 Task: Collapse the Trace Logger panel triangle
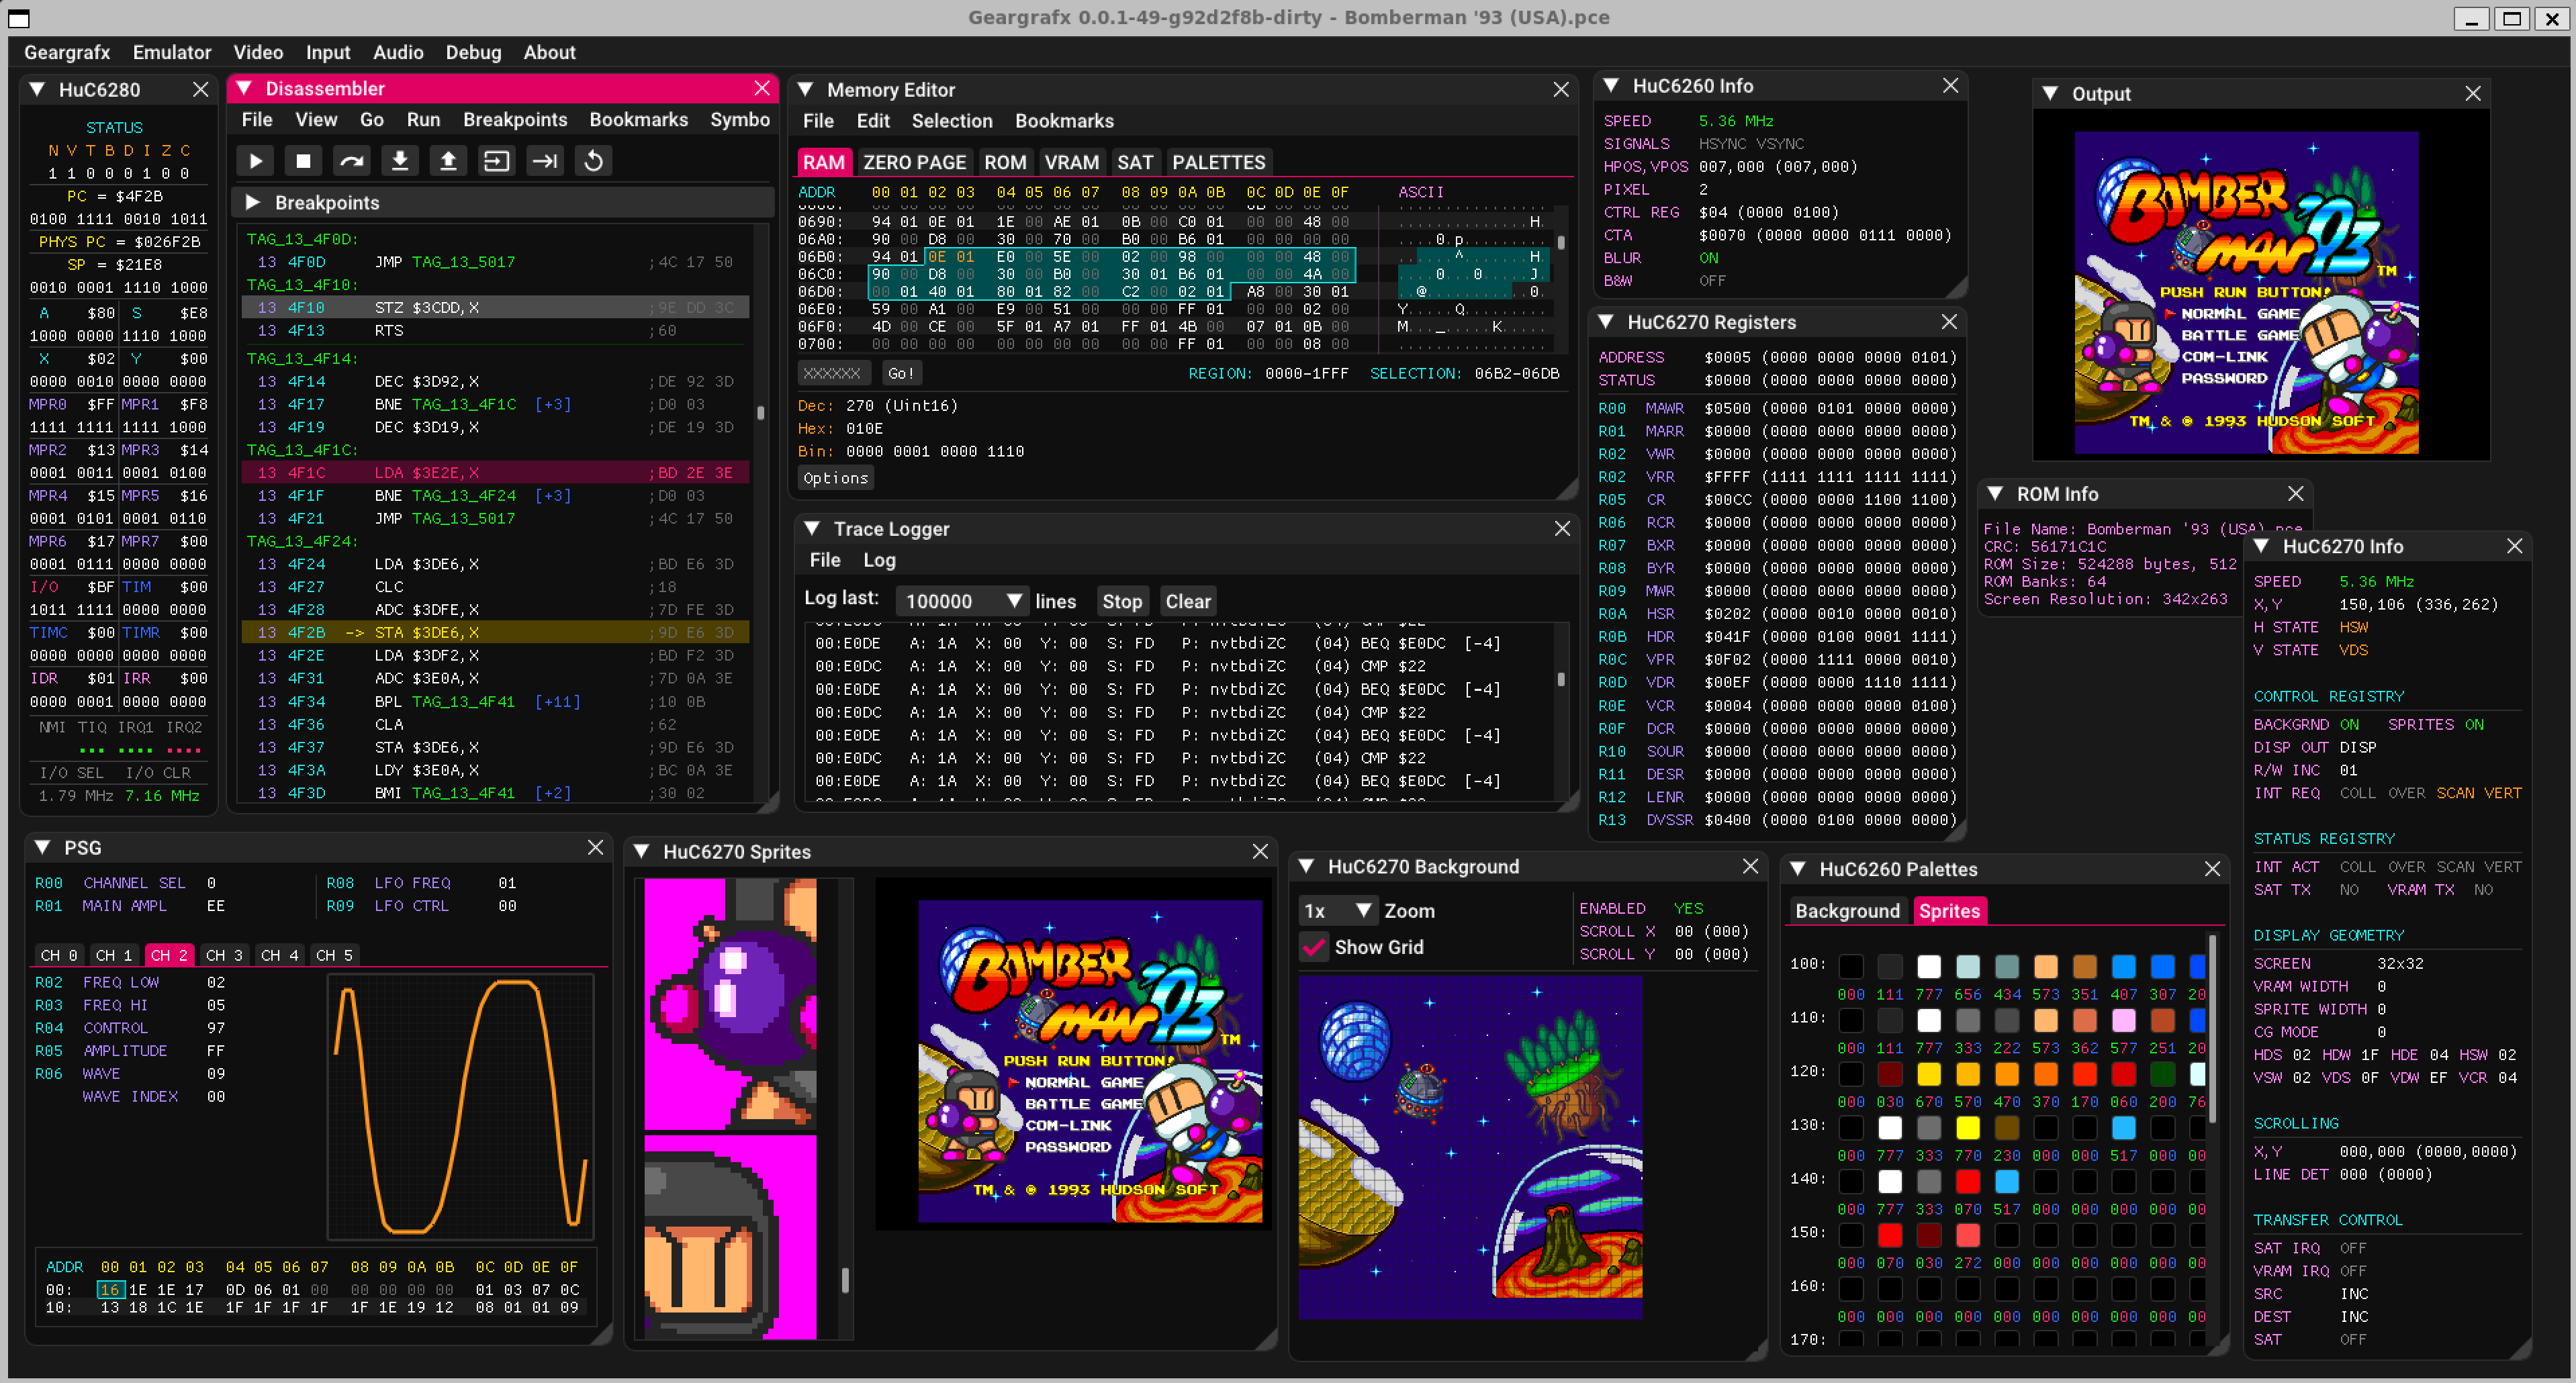point(812,529)
